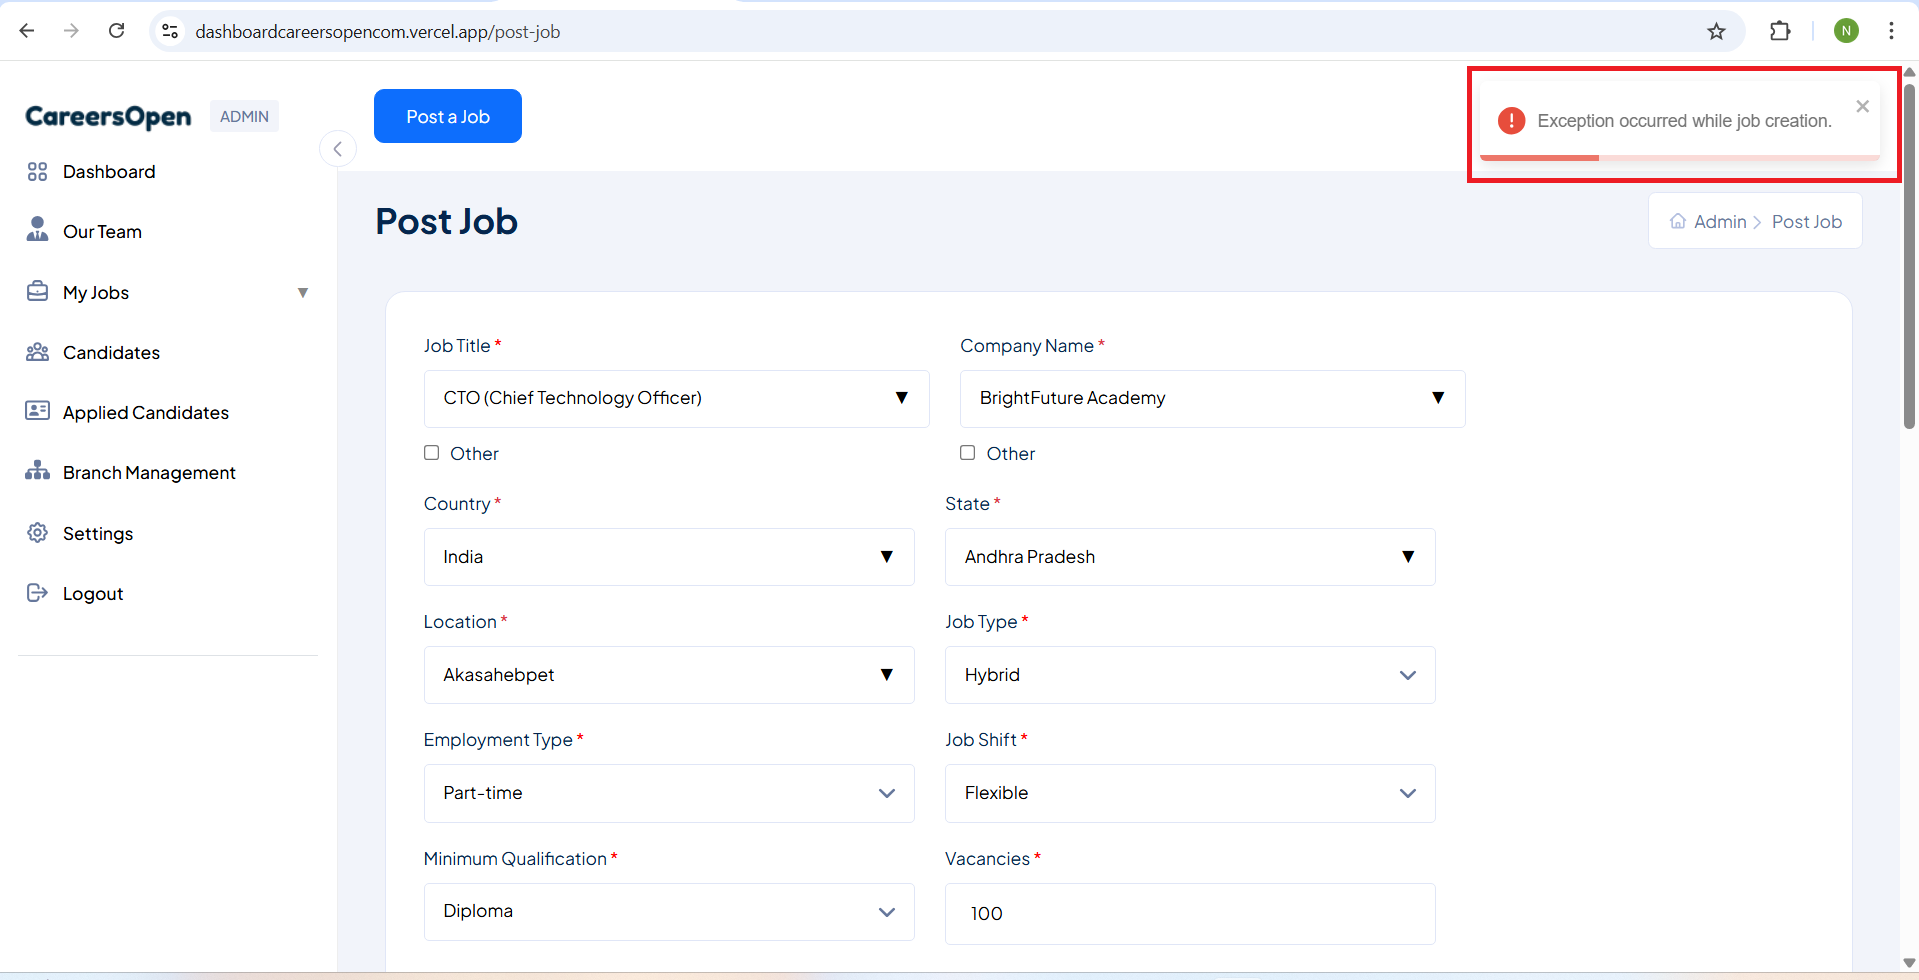Click the Branch Management hierarchy icon
Viewport: 1919px width, 980px height.
(x=37, y=471)
